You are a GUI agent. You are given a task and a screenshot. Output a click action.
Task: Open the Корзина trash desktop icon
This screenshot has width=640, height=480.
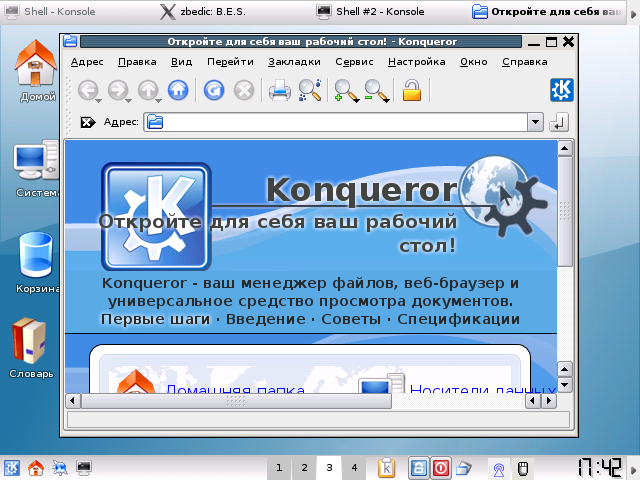pos(36,262)
